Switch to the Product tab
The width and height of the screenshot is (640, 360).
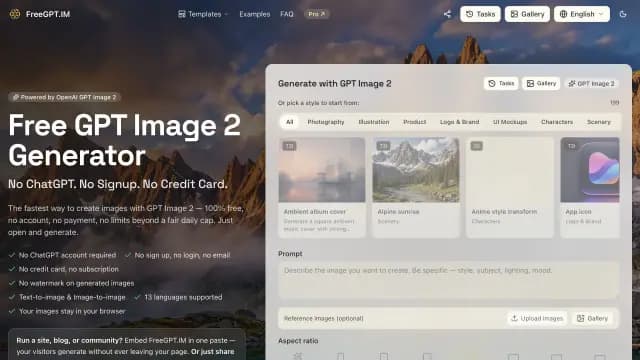click(414, 122)
